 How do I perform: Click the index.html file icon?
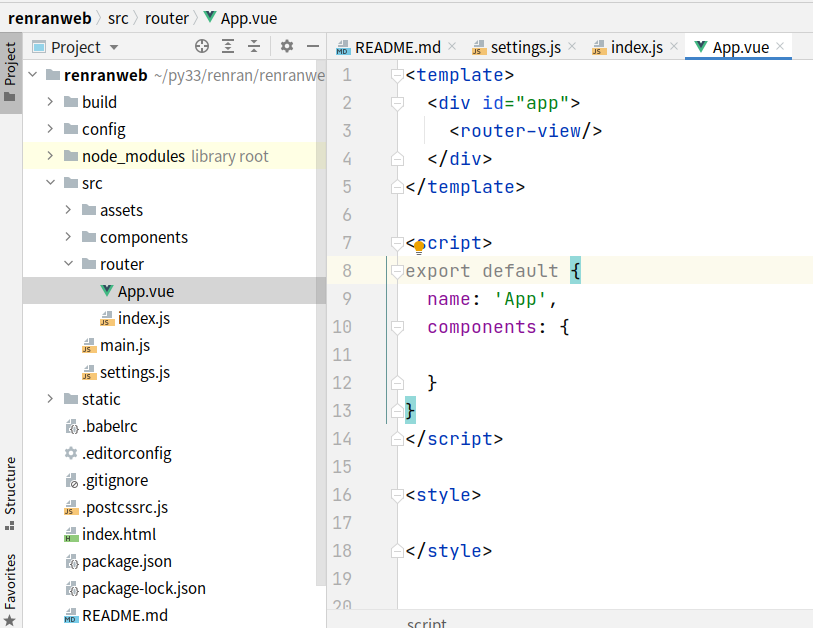pos(71,534)
